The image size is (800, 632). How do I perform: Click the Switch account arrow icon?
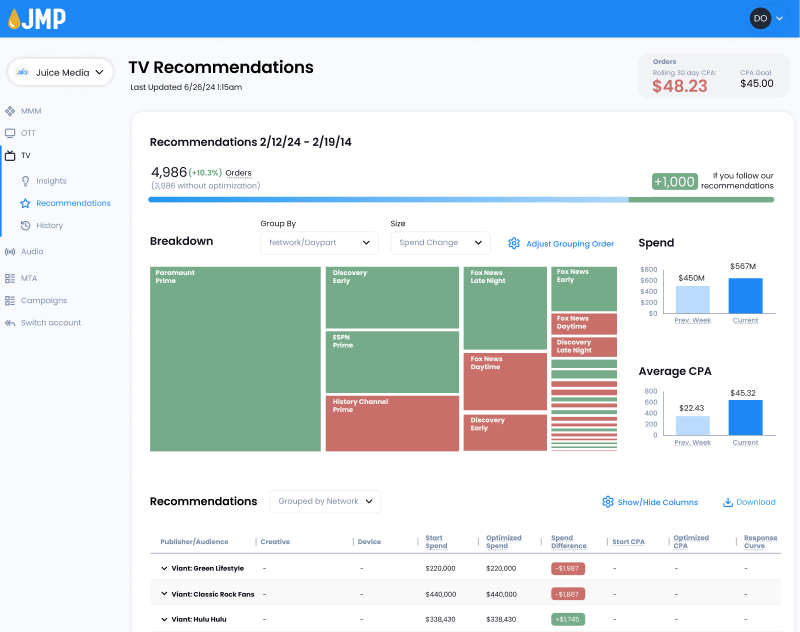pyautogui.click(x=10, y=323)
